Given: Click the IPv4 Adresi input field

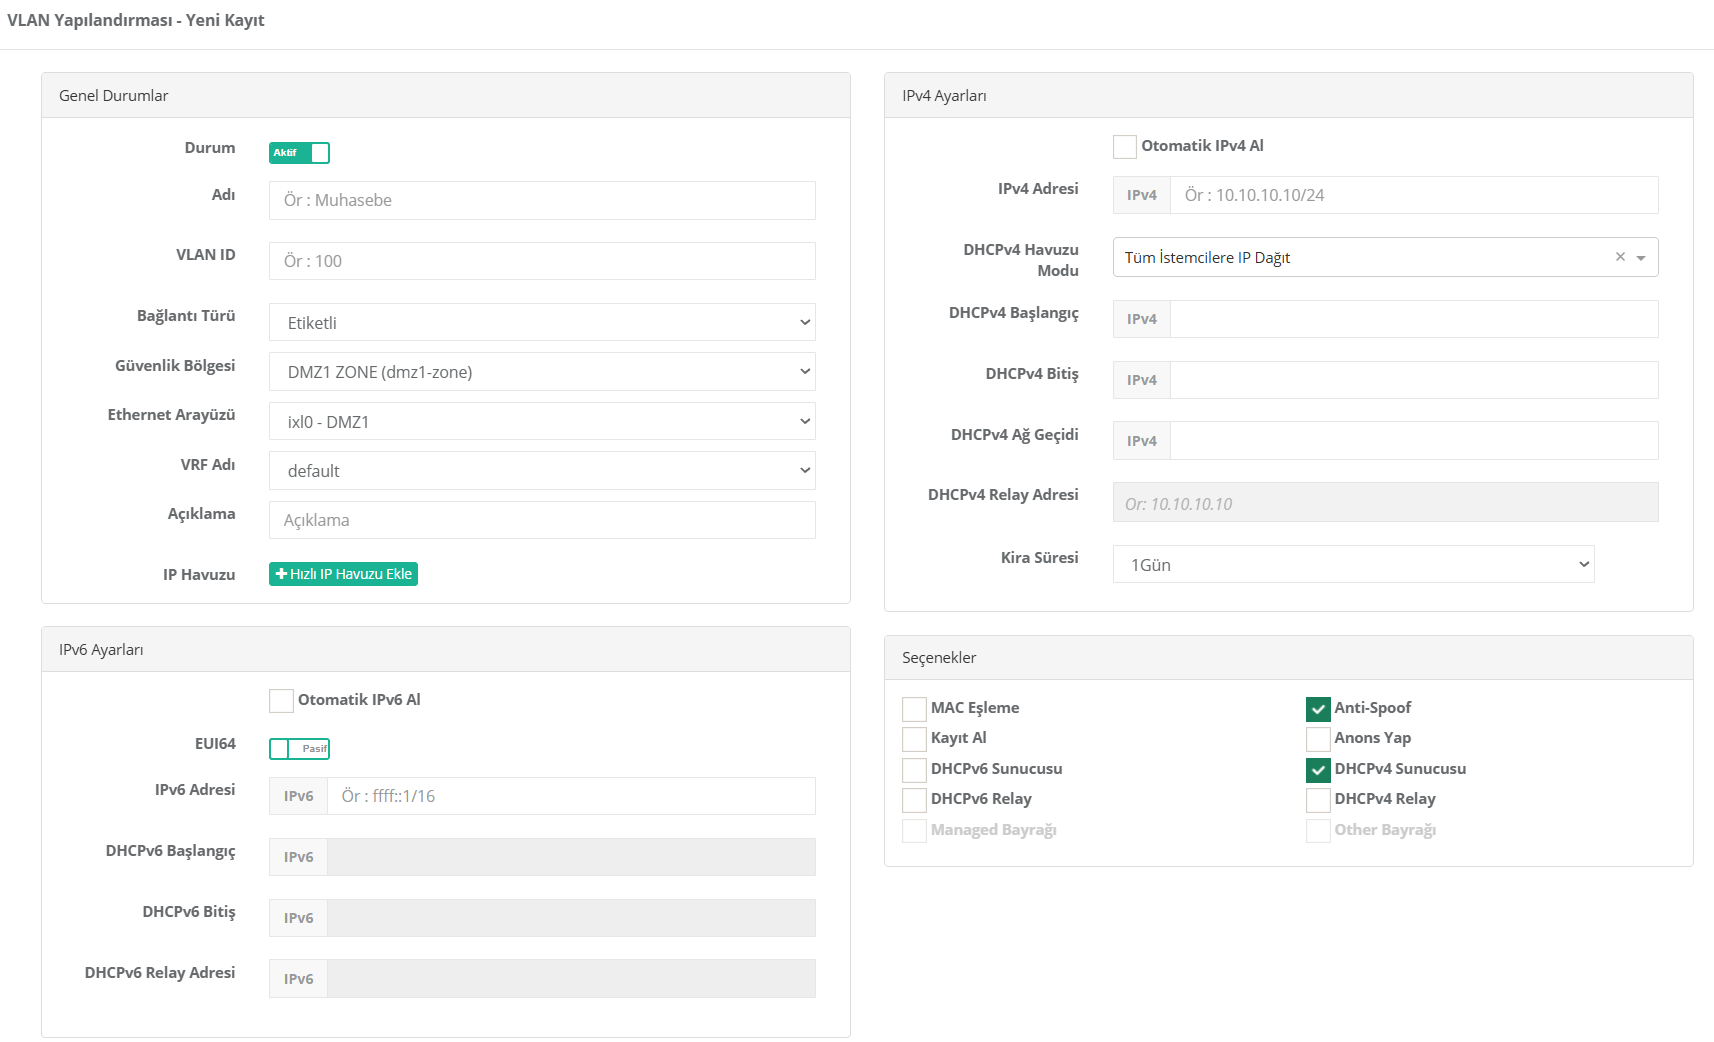Looking at the screenshot, I should click(x=1413, y=195).
